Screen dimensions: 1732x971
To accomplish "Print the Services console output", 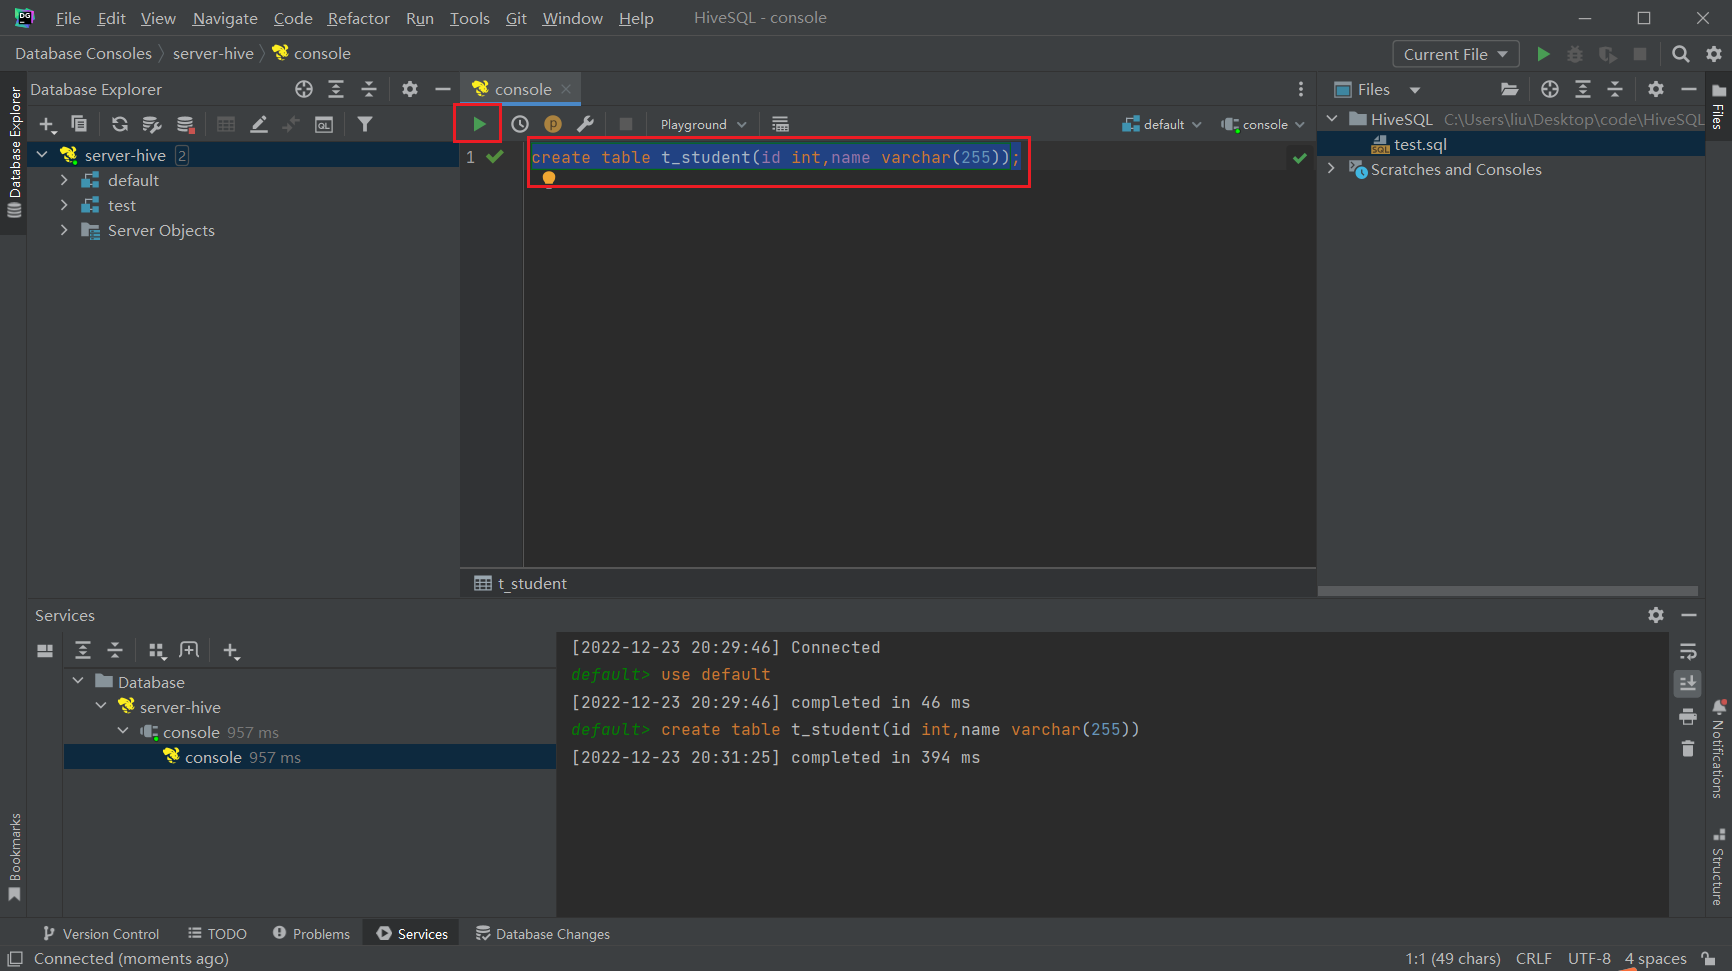I will click(1688, 716).
